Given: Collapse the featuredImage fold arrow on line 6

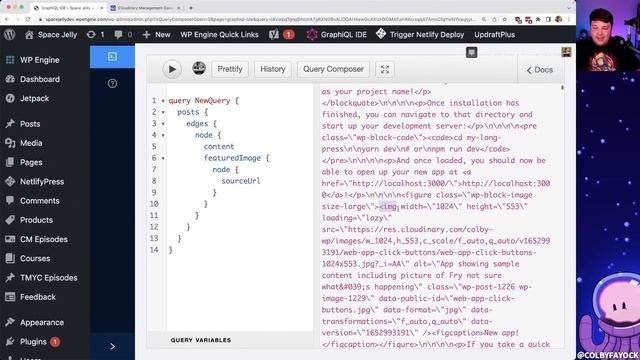Looking at the screenshot, I should pyautogui.click(x=163, y=158).
